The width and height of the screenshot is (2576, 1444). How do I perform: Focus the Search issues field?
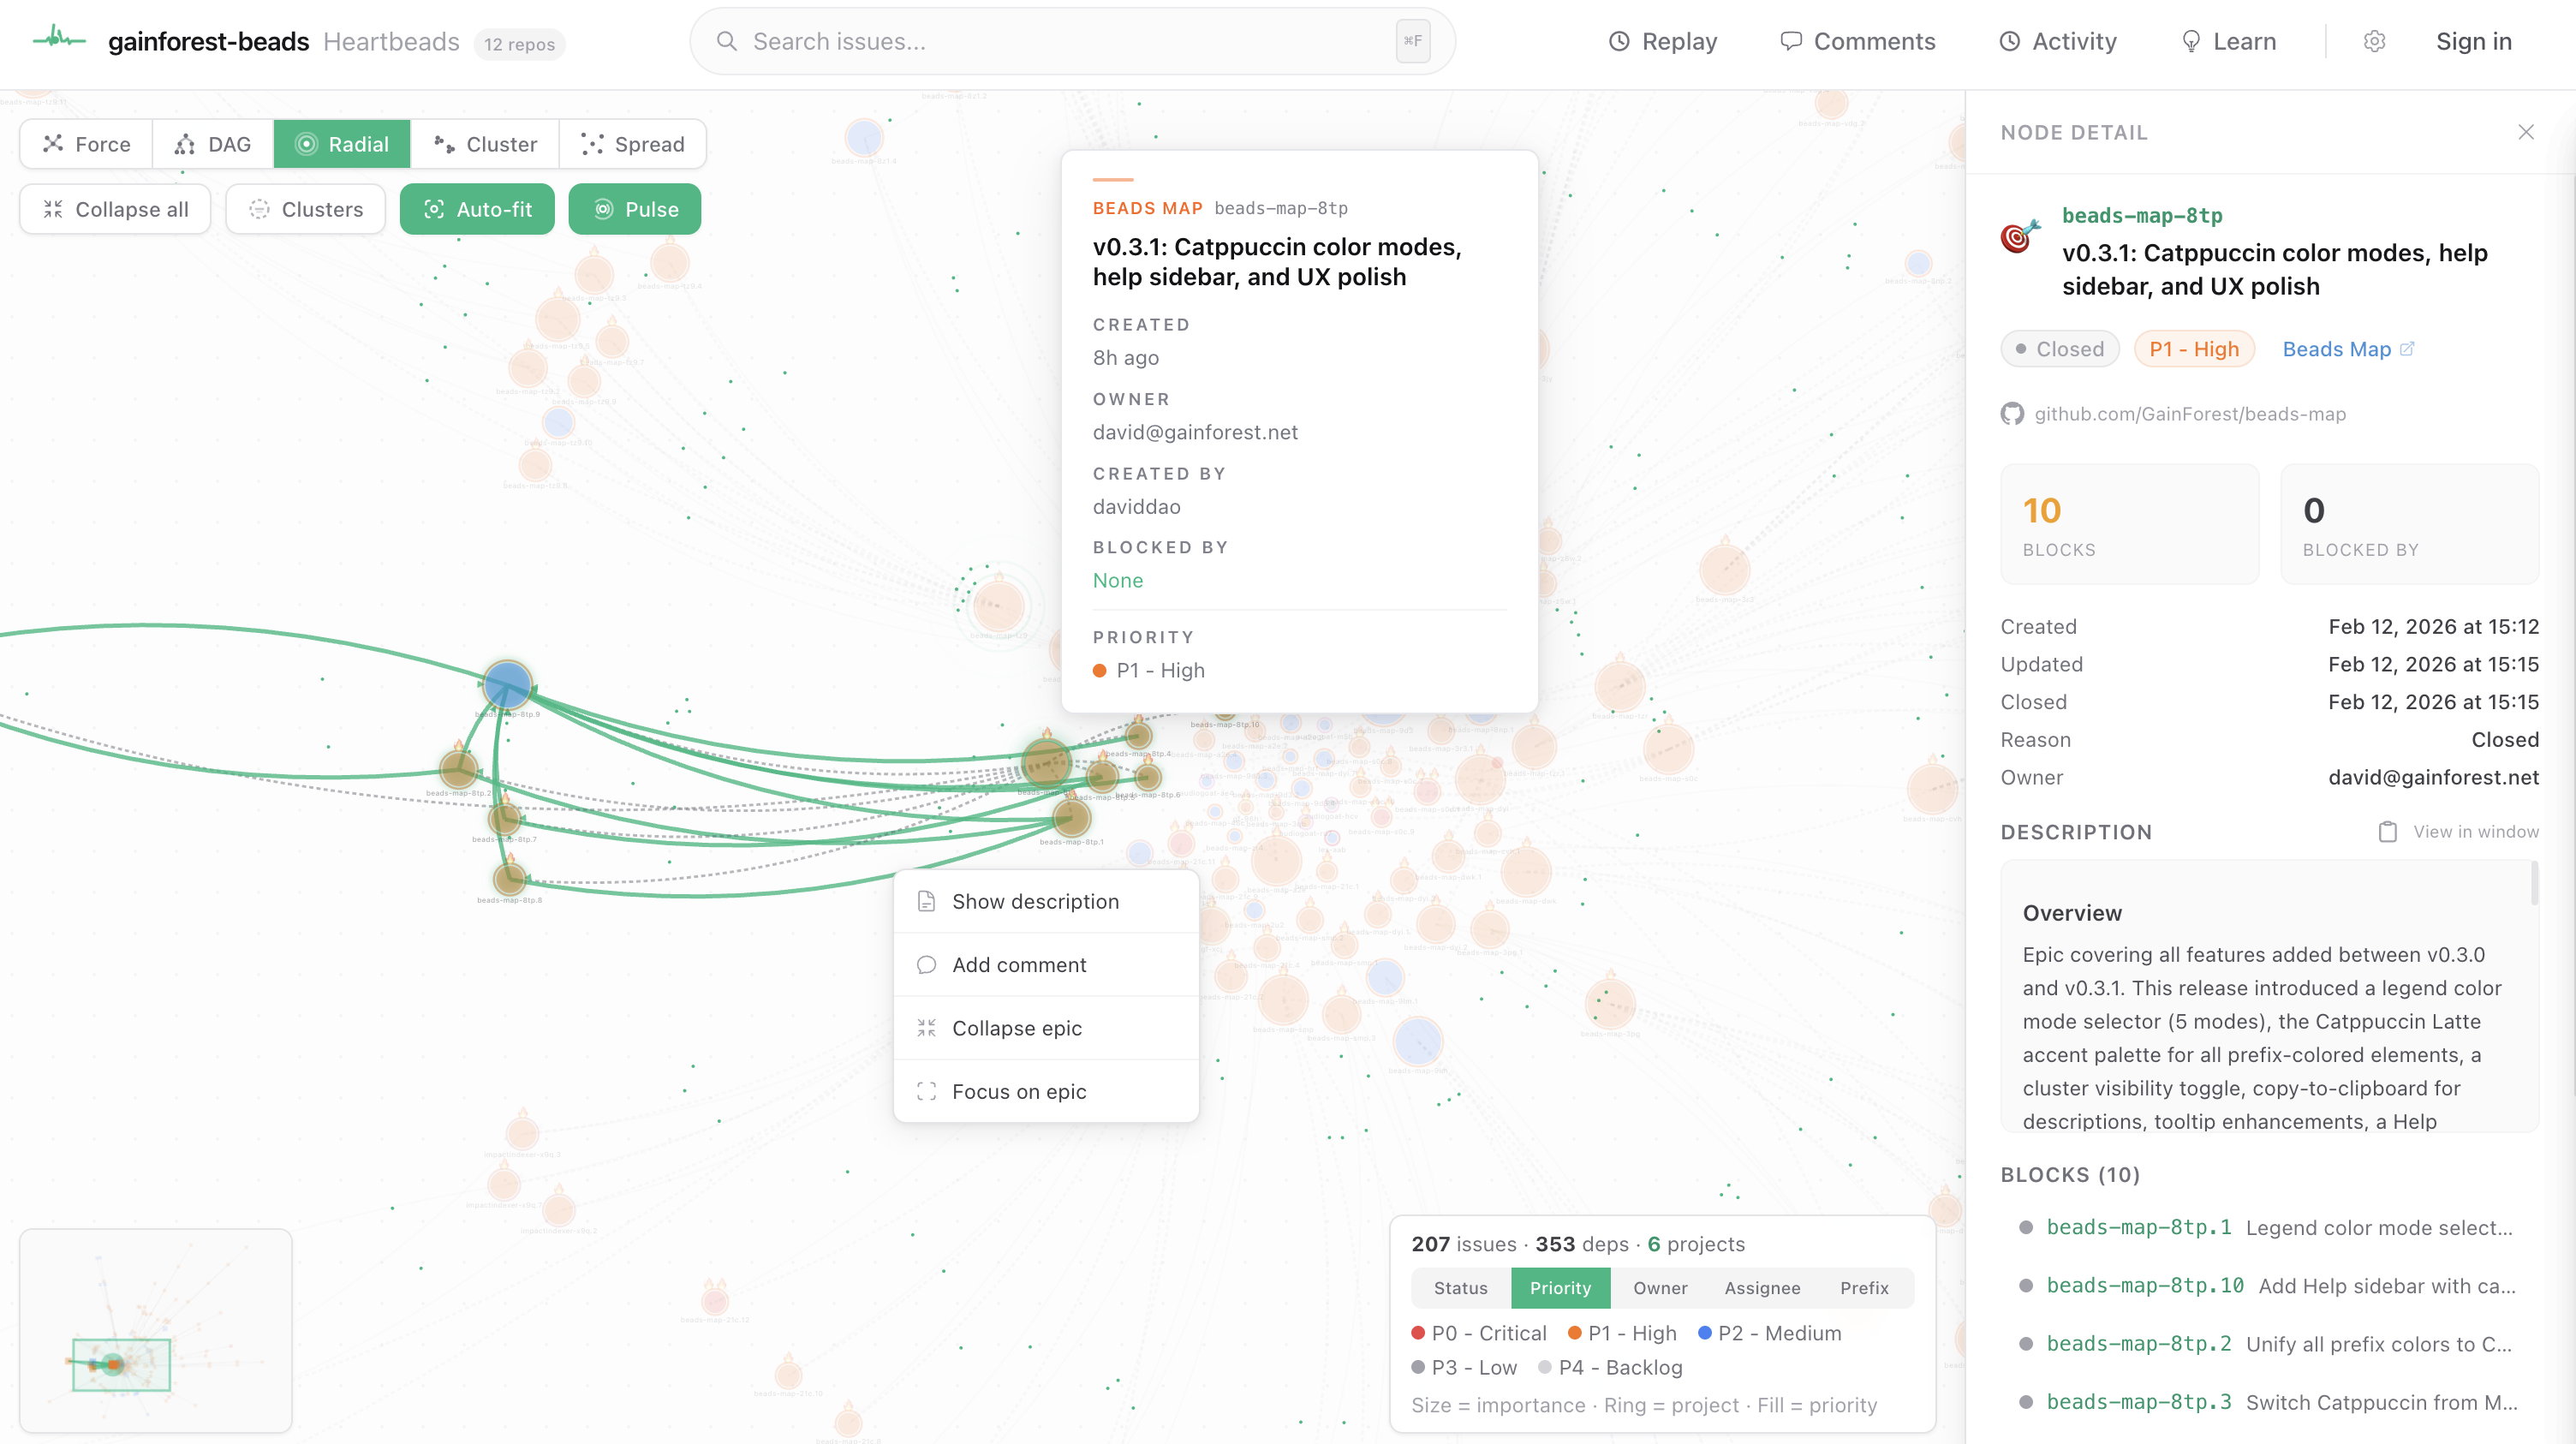pos(1072,41)
